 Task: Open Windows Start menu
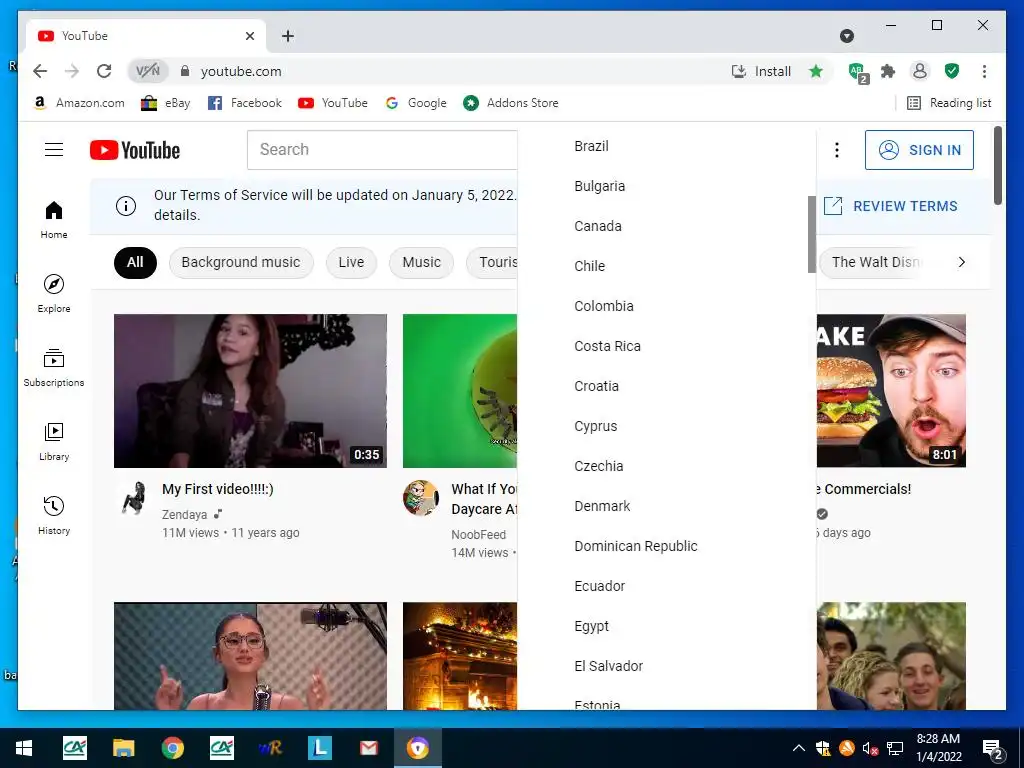click(24, 748)
